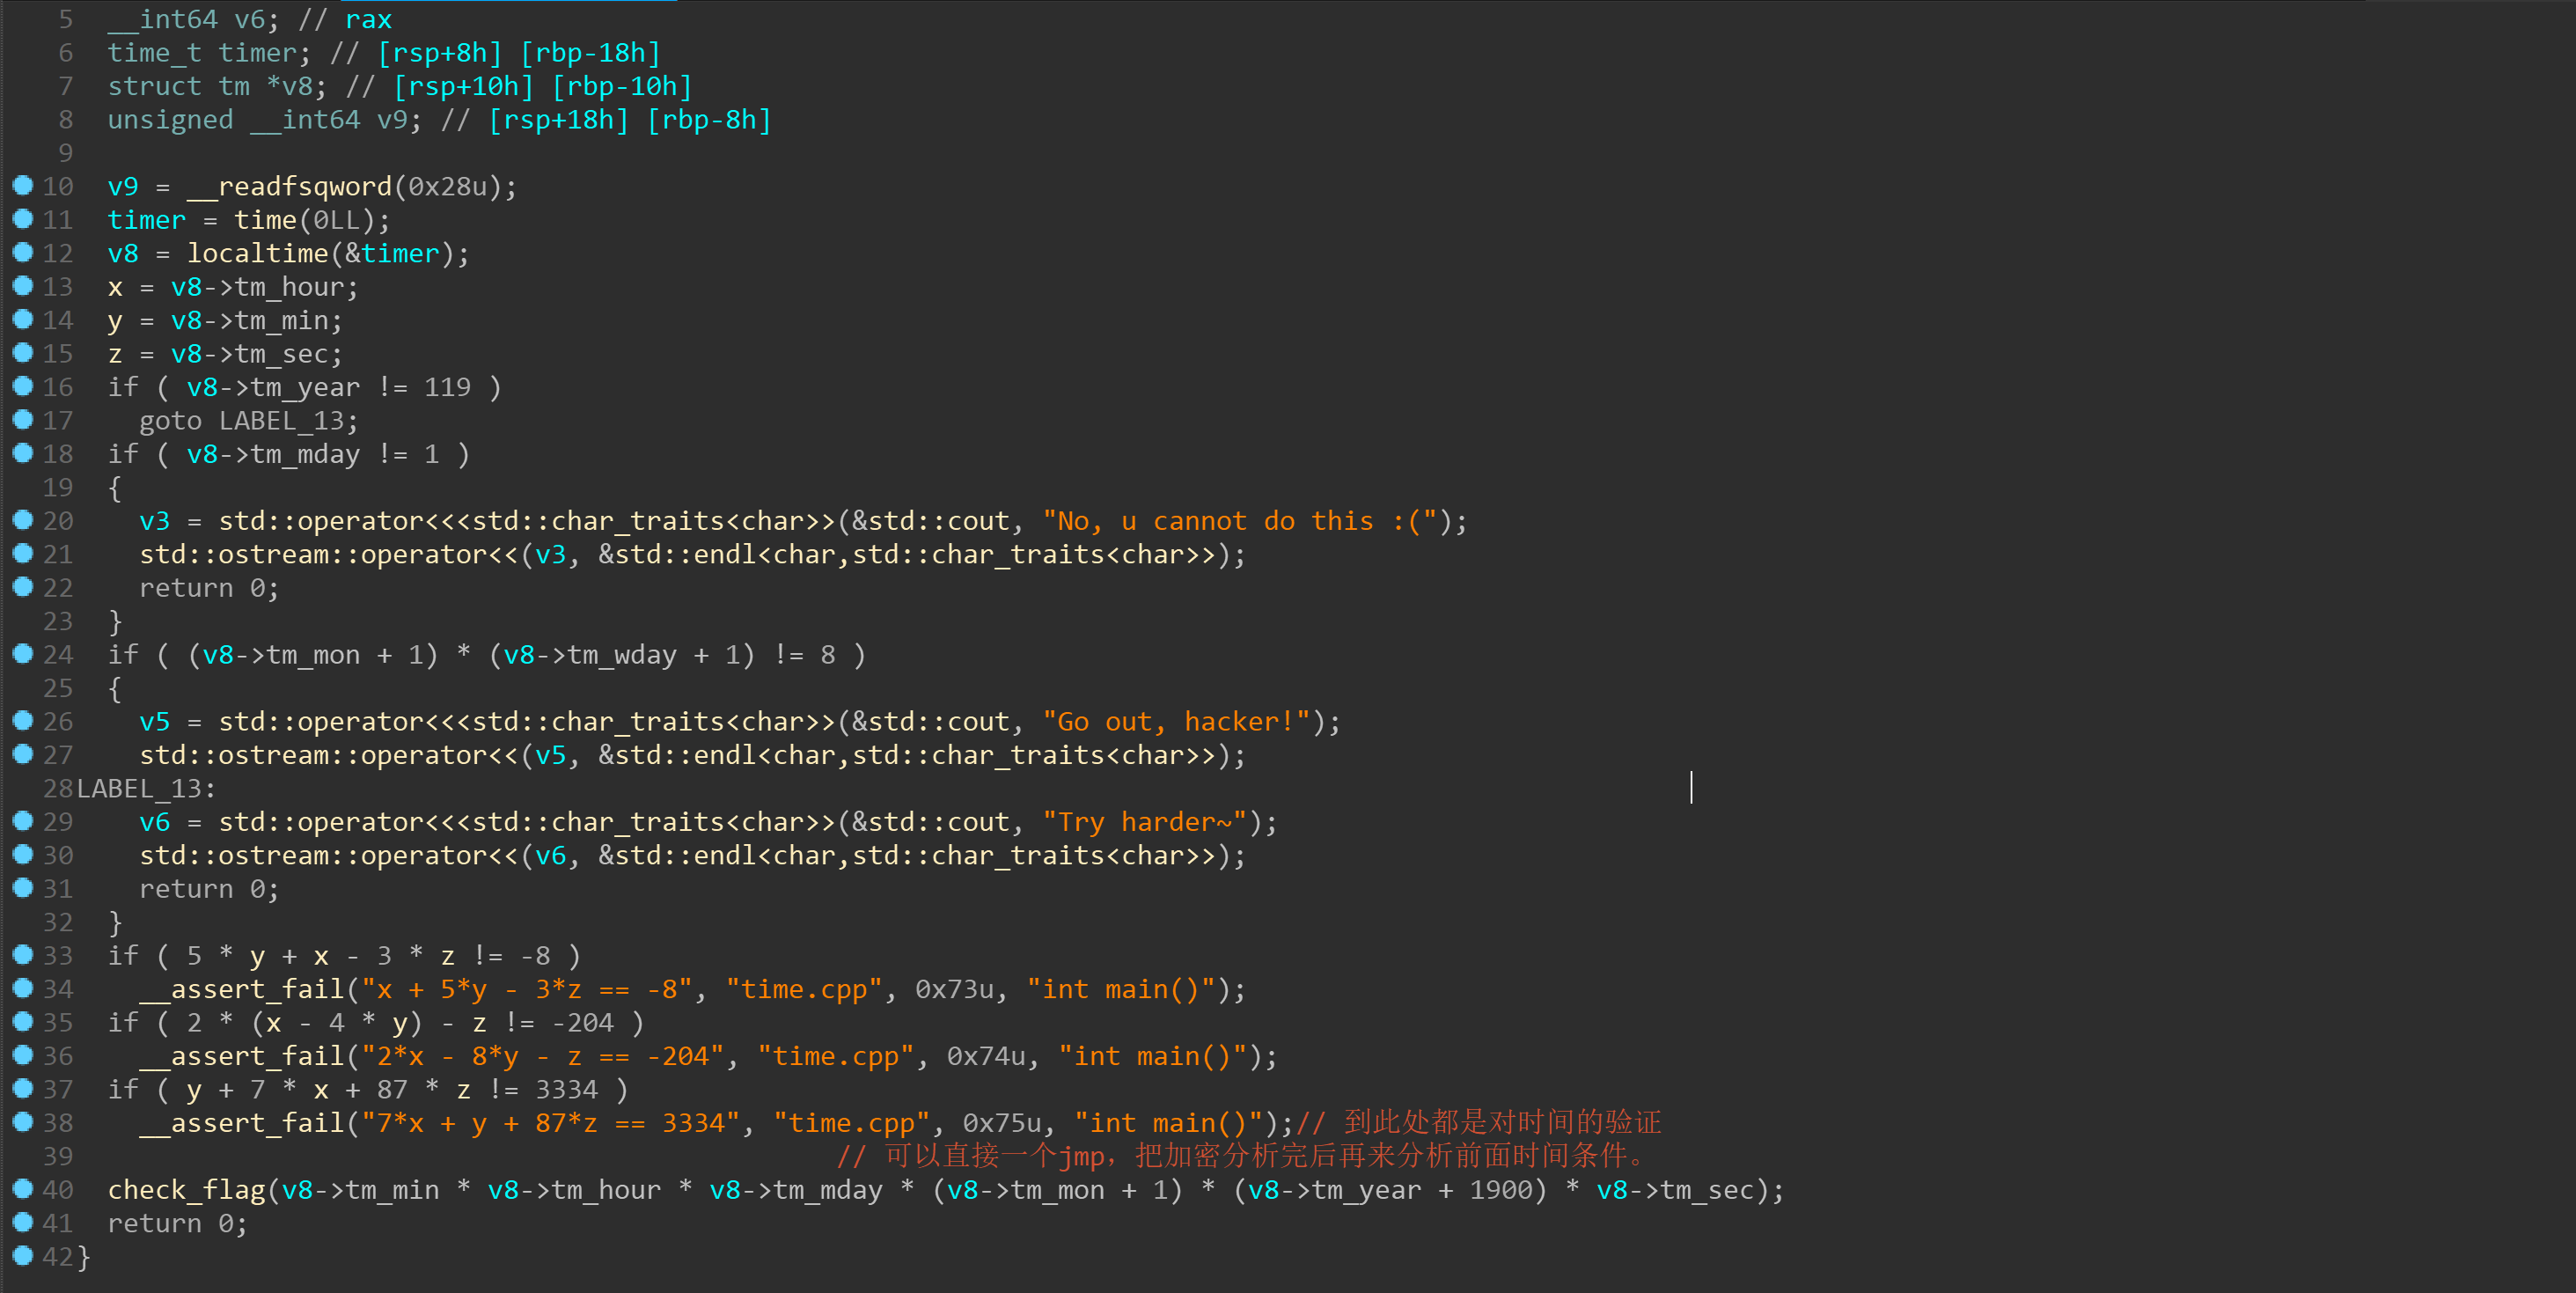Click the tm_mday member on line 18

tap(305, 455)
